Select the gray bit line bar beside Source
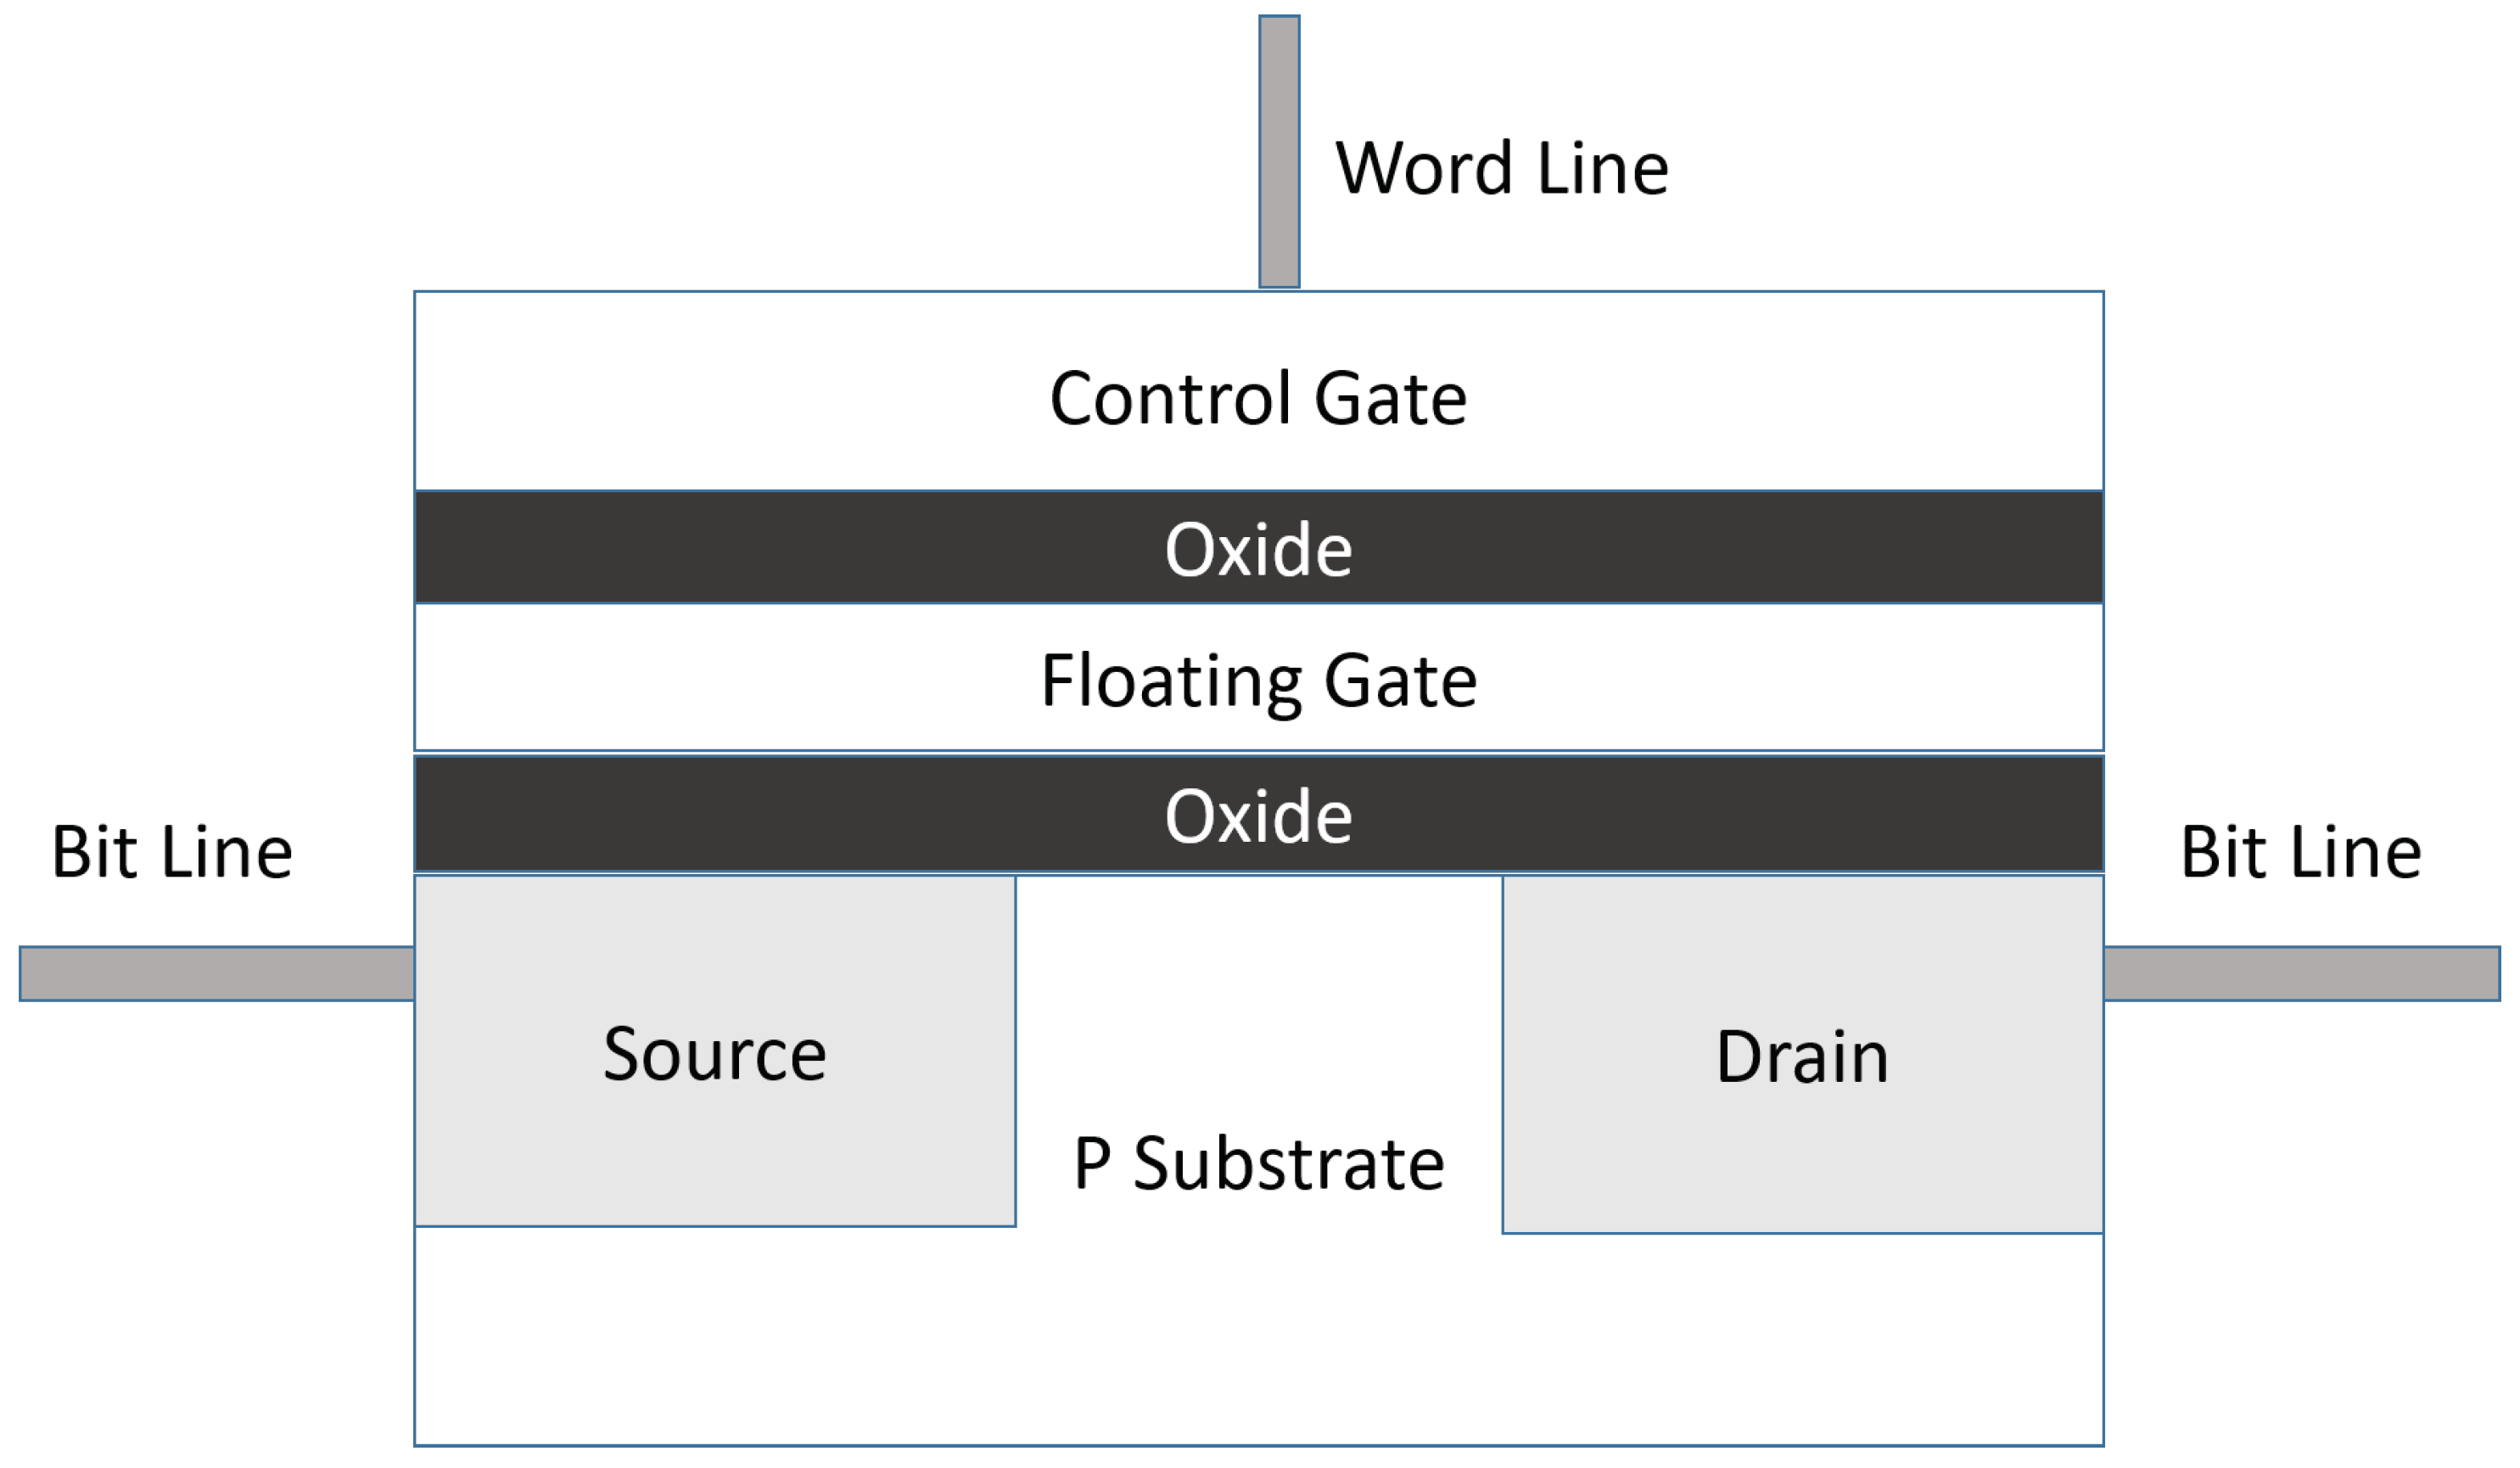Image resolution: width=2520 pixels, height=1468 pixels. coord(217,973)
